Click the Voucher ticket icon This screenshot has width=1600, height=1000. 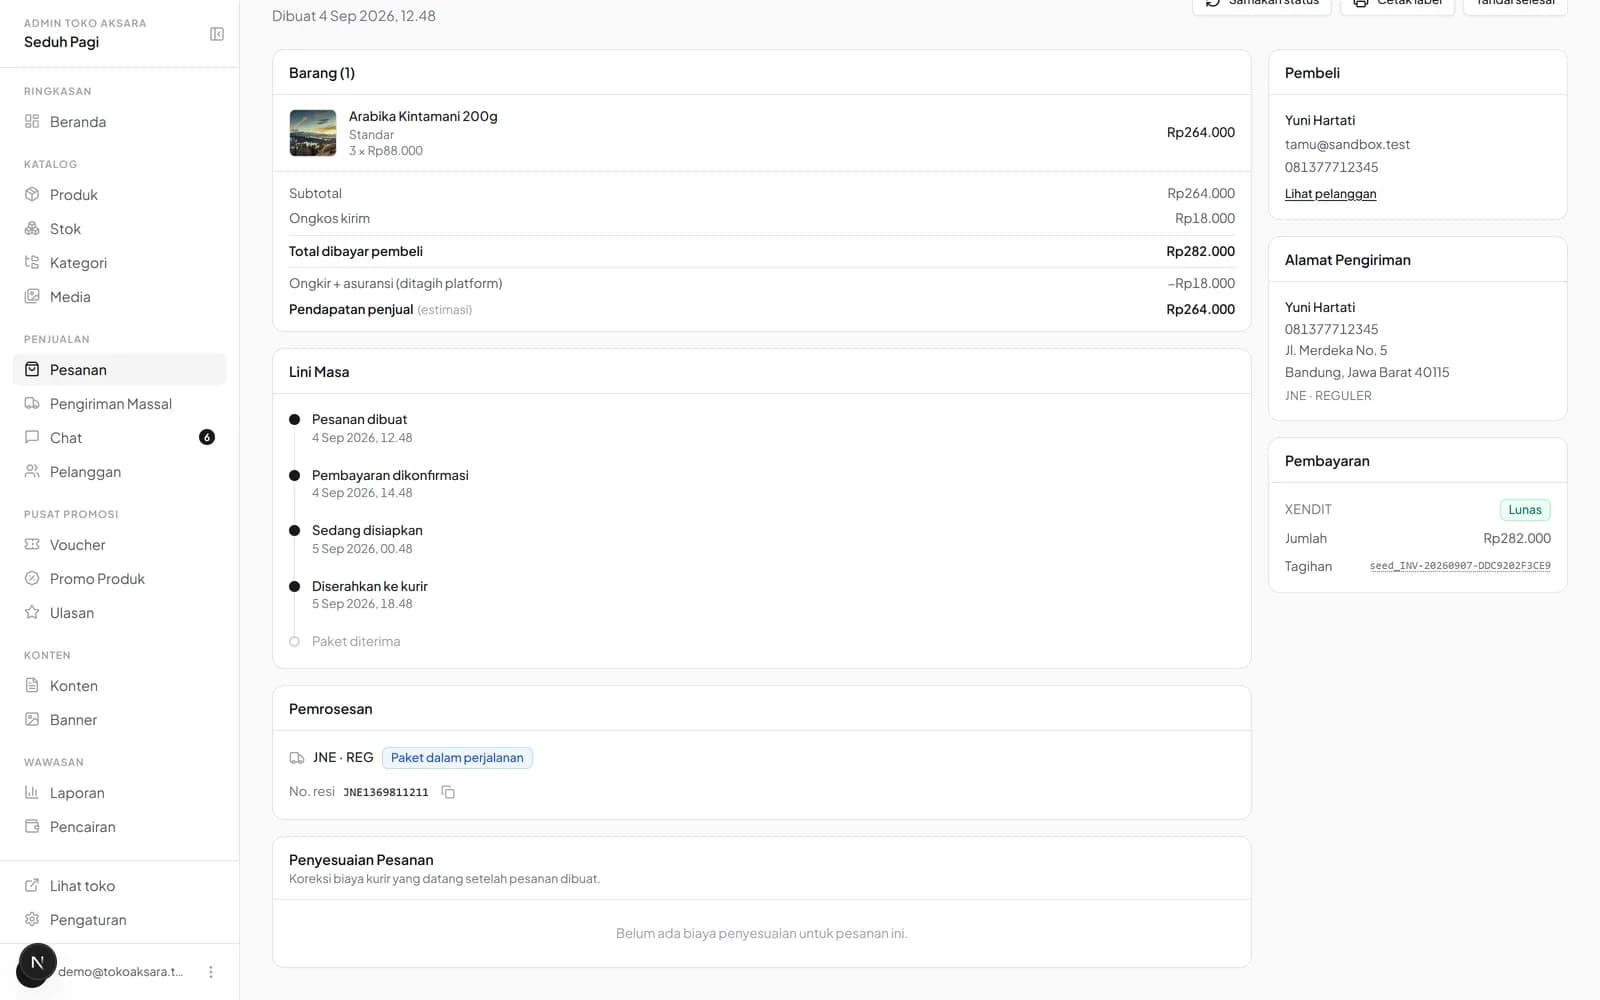pyautogui.click(x=32, y=545)
